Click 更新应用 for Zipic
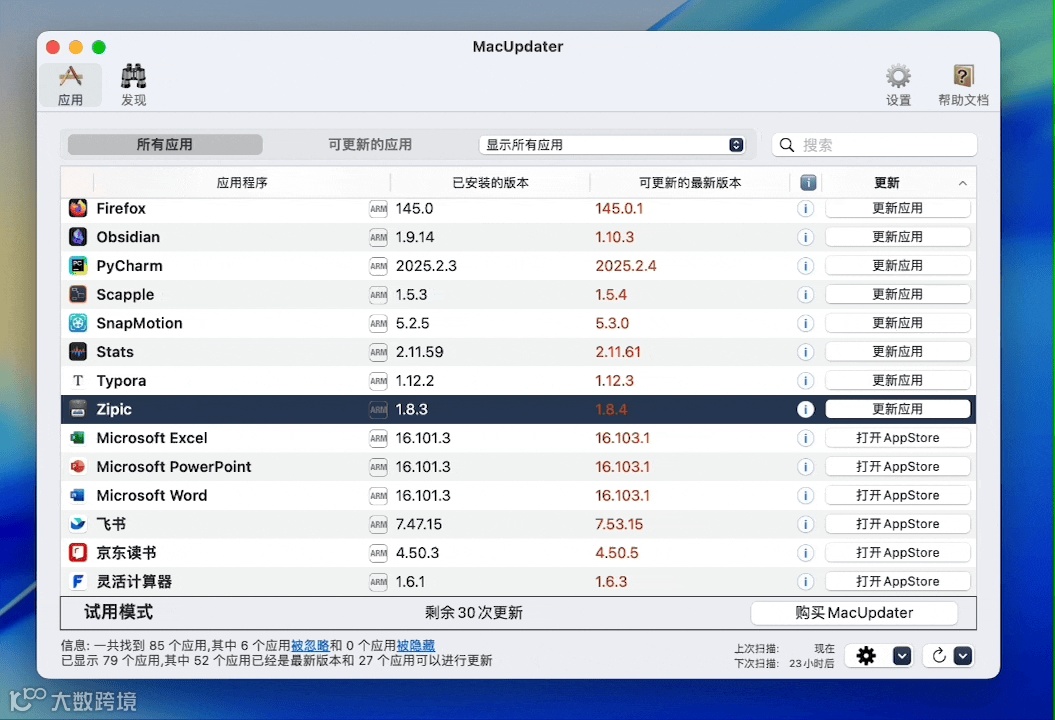The width and height of the screenshot is (1055, 720). [x=898, y=409]
